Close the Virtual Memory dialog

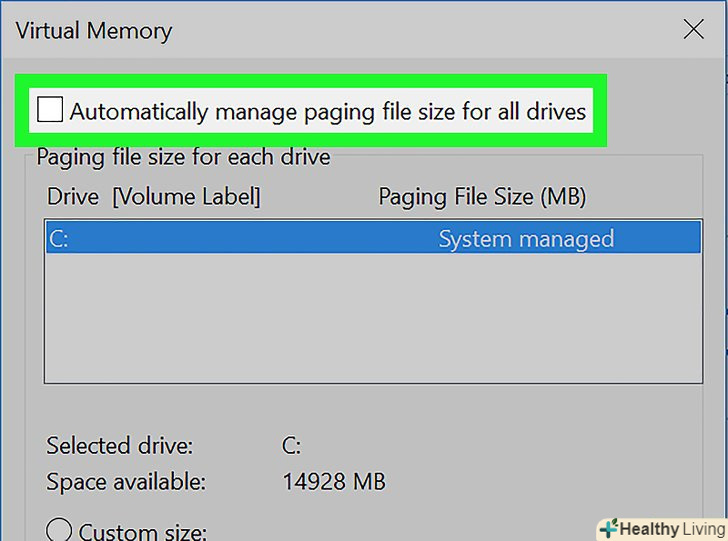pos(693,30)
